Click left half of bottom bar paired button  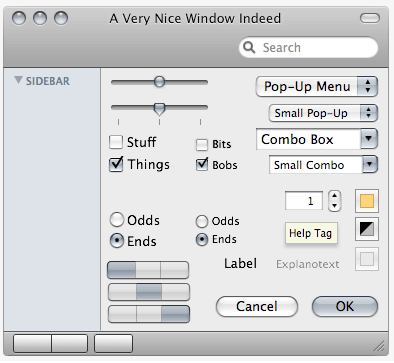[x=32, y=343]
